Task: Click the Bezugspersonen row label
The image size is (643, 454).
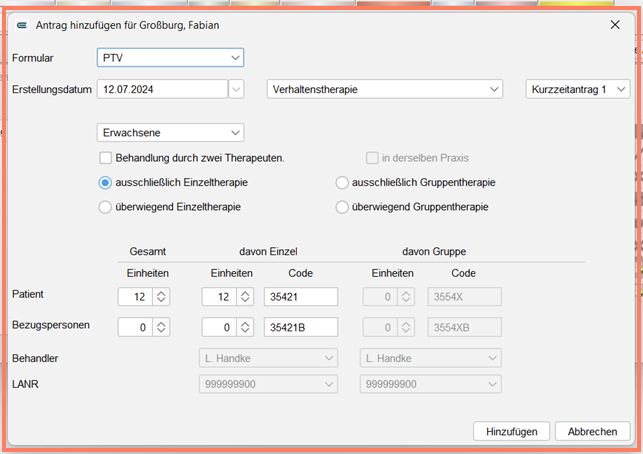Action: coord(51,325)
